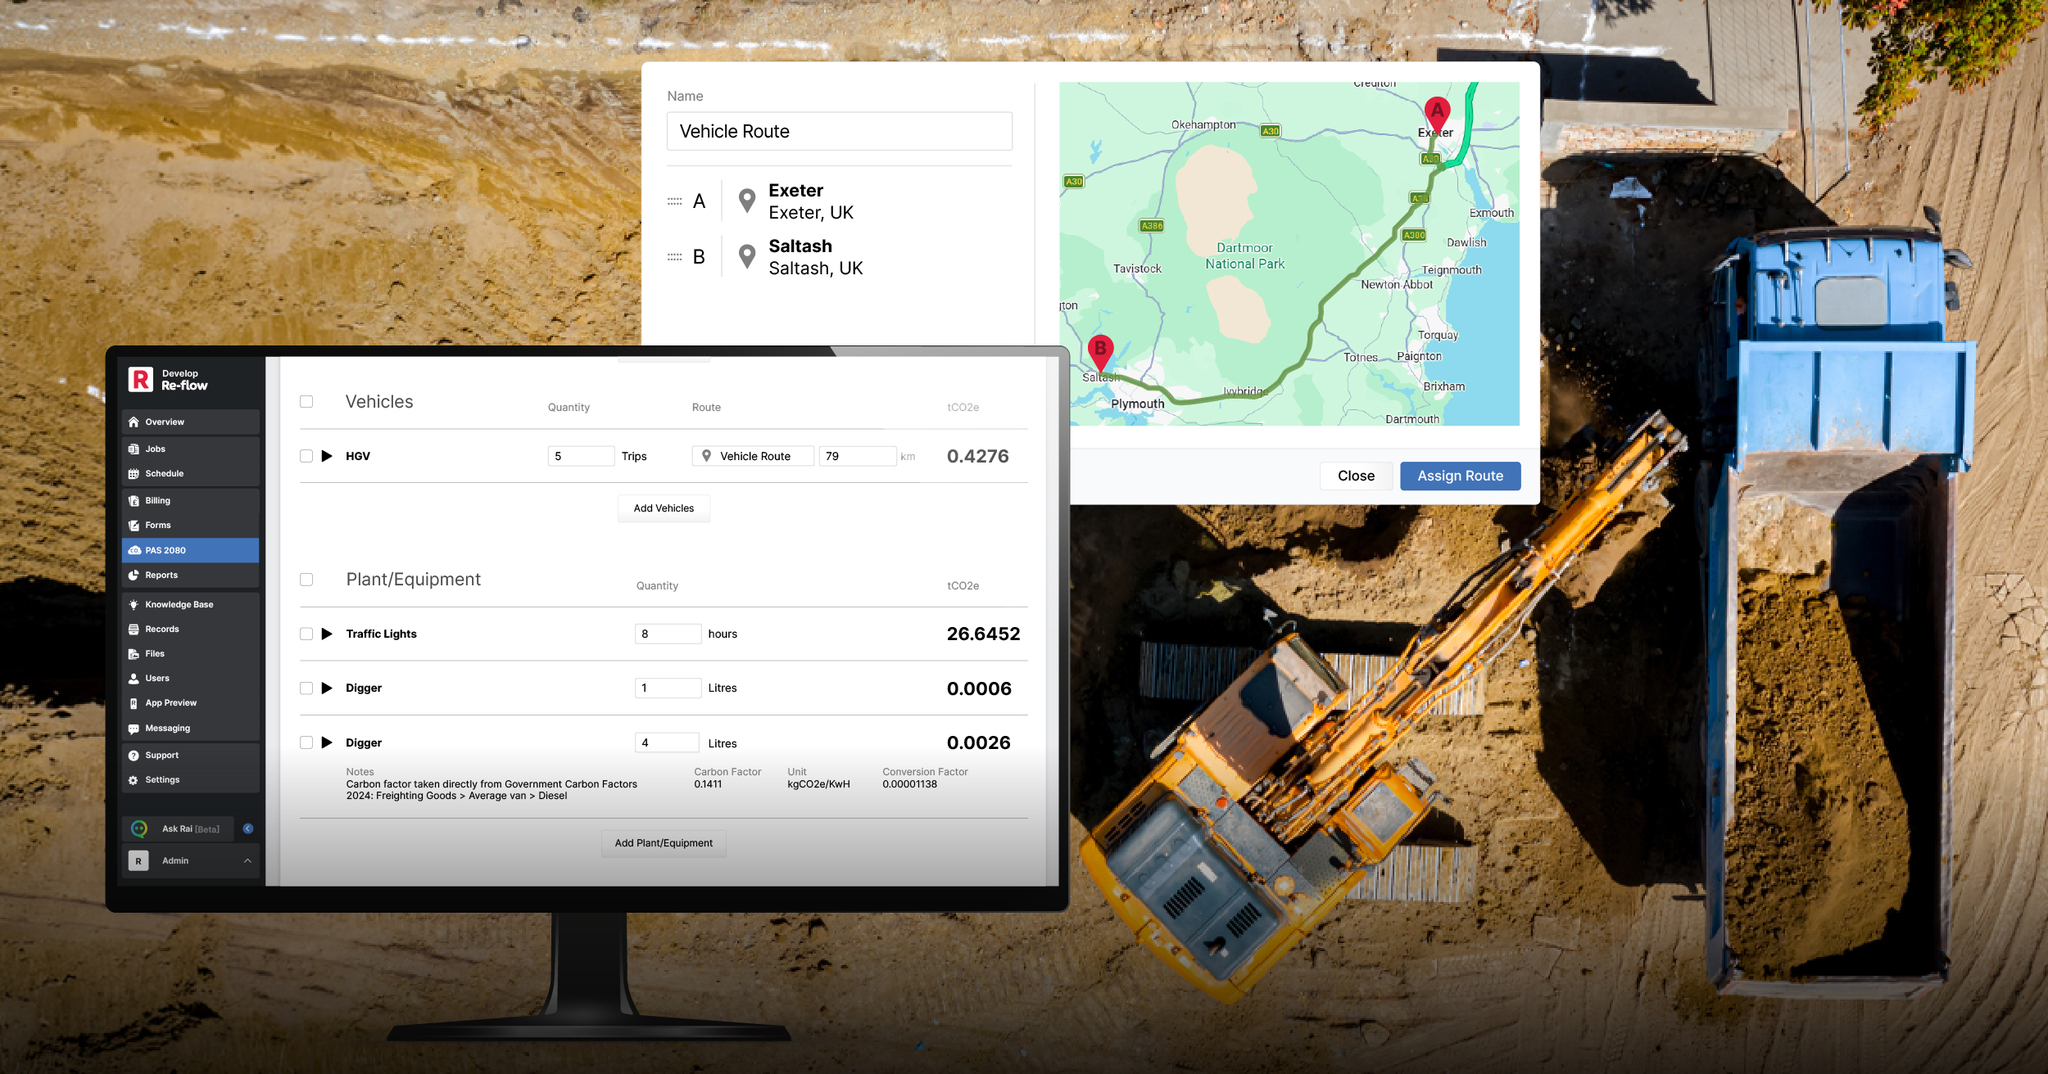The width and height of the screenshot is (2048, 1074).
Task: Click the location pin beside Saltash
Action: click(747, 256)
